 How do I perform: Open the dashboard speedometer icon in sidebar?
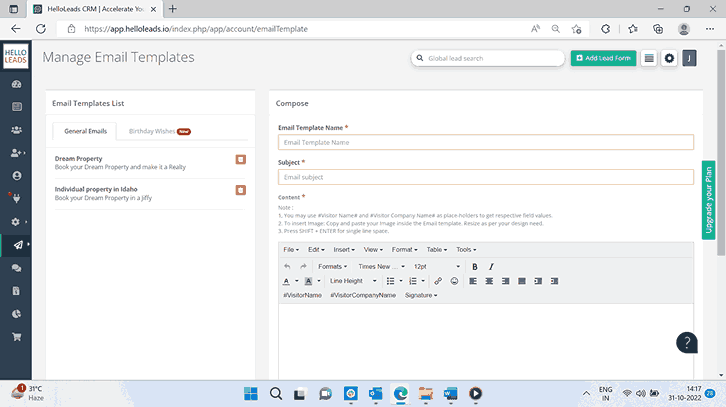pyautogui.click(x=17, y=84)
